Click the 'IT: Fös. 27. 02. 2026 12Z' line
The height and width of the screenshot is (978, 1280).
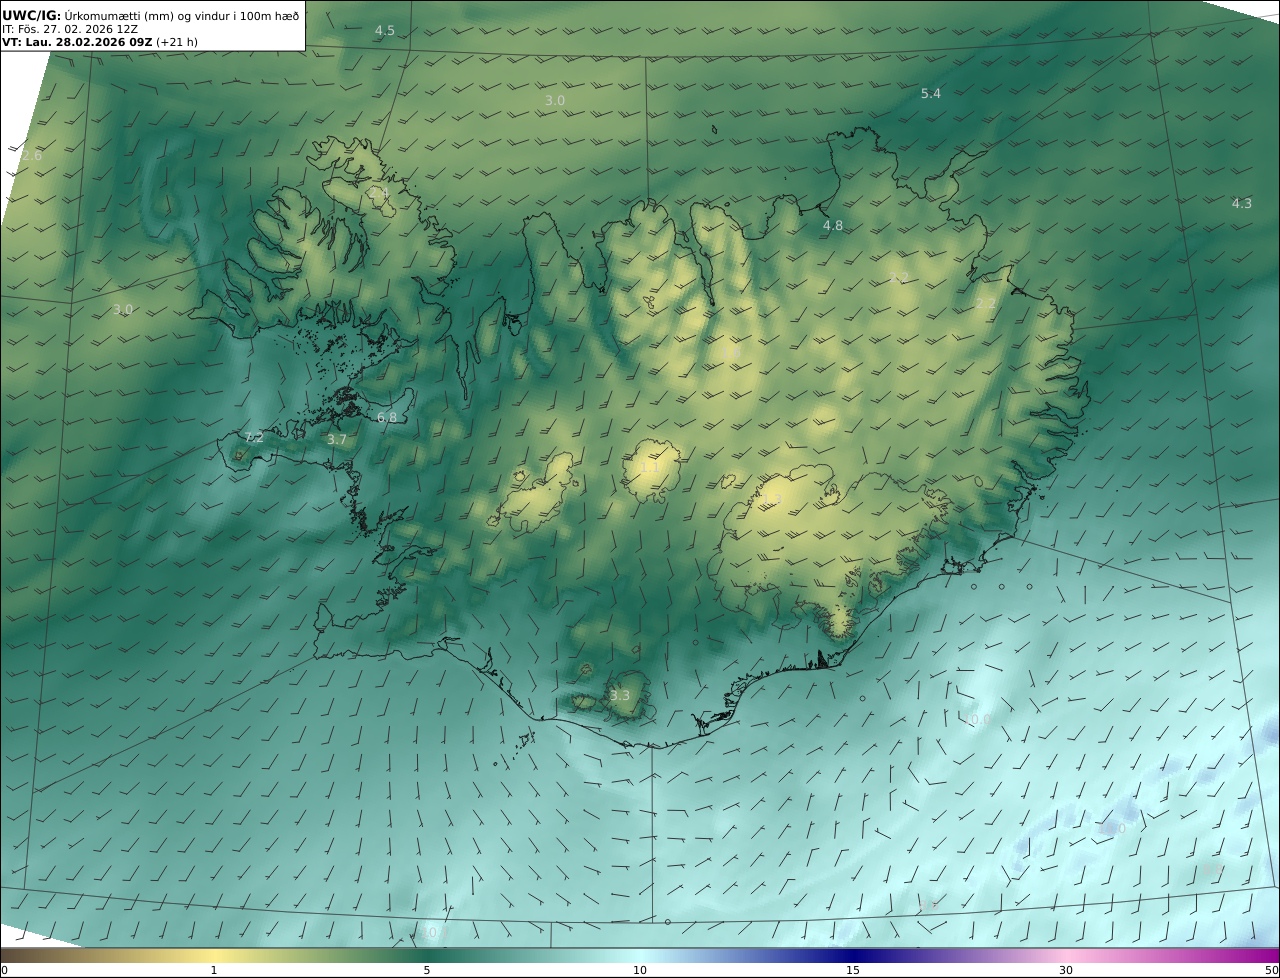pyautogui.click(x=70, y=29)
